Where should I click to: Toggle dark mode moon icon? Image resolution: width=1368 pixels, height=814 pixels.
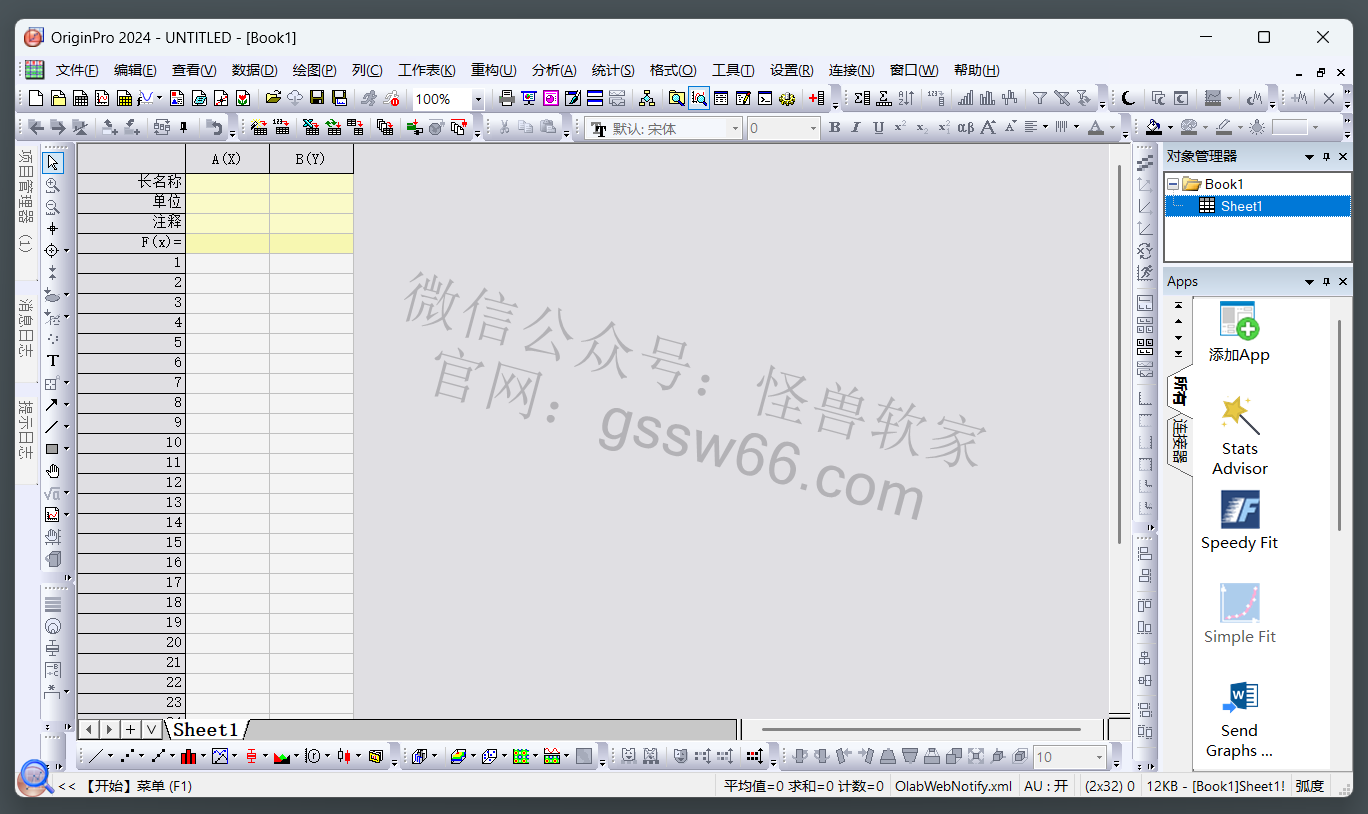[1128, 98]
